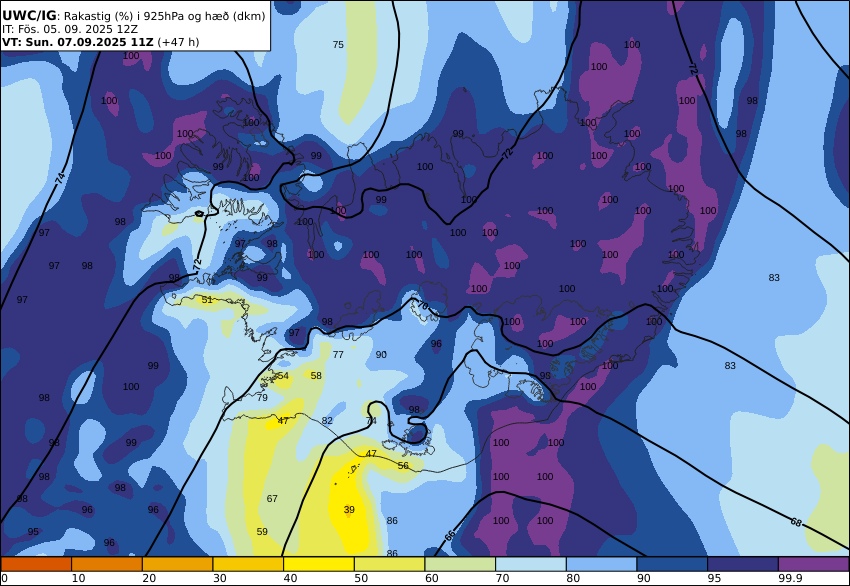Click the 82 humidity value on the map

point(327,421)
